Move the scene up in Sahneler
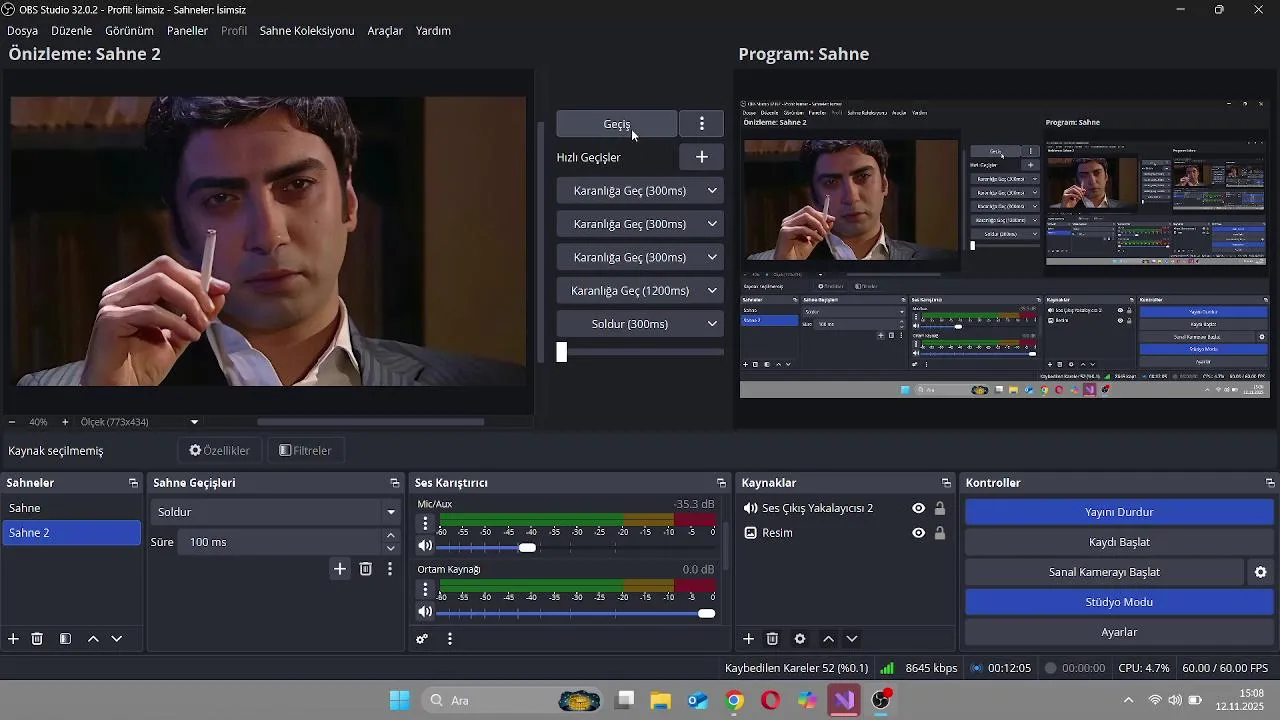 click(x=93, y=639)
